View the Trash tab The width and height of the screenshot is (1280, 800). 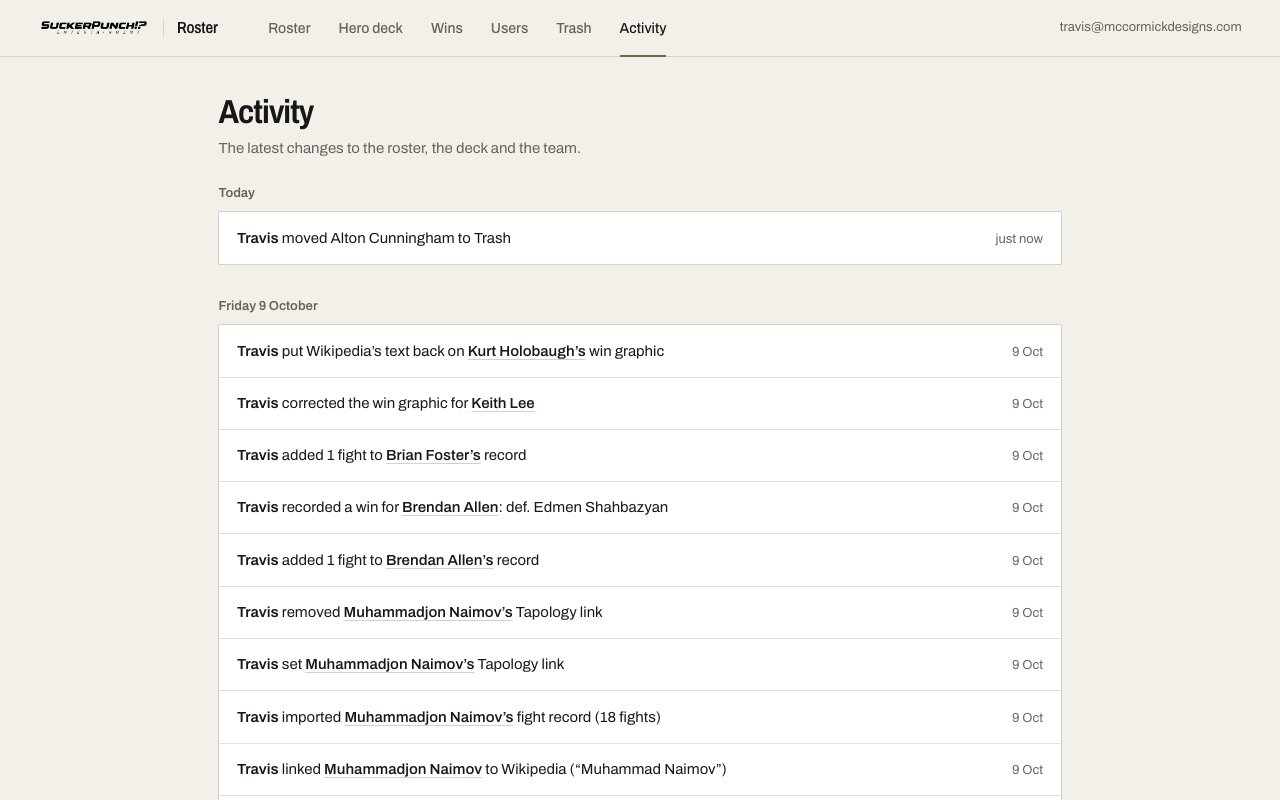[574, 28]
